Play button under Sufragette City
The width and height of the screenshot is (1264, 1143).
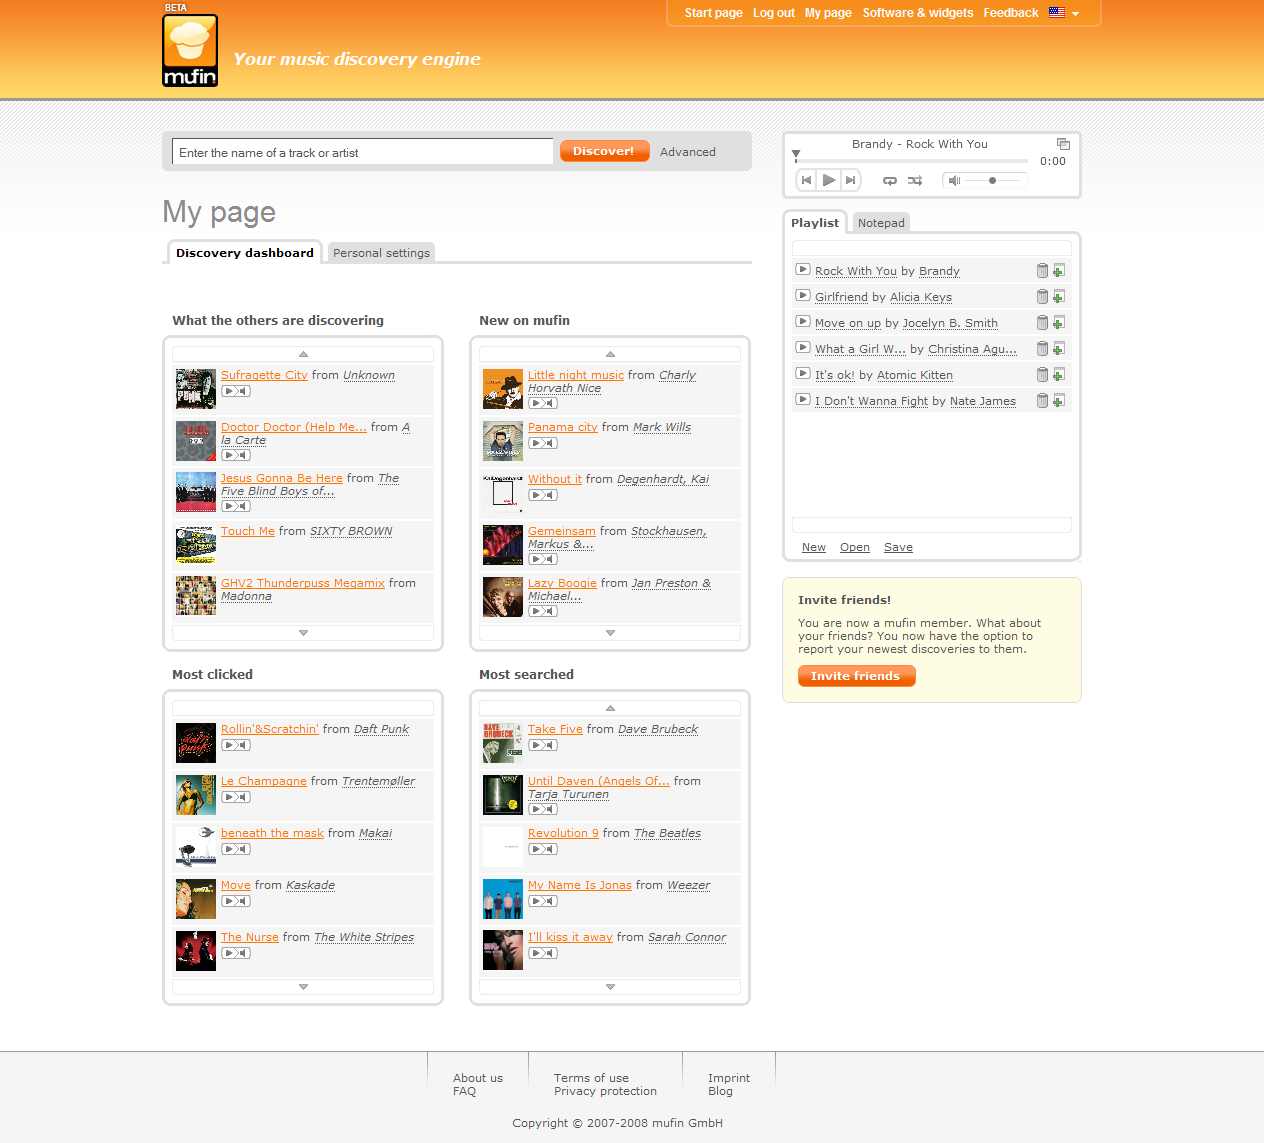pyautogui.click(x=229, y=391)
